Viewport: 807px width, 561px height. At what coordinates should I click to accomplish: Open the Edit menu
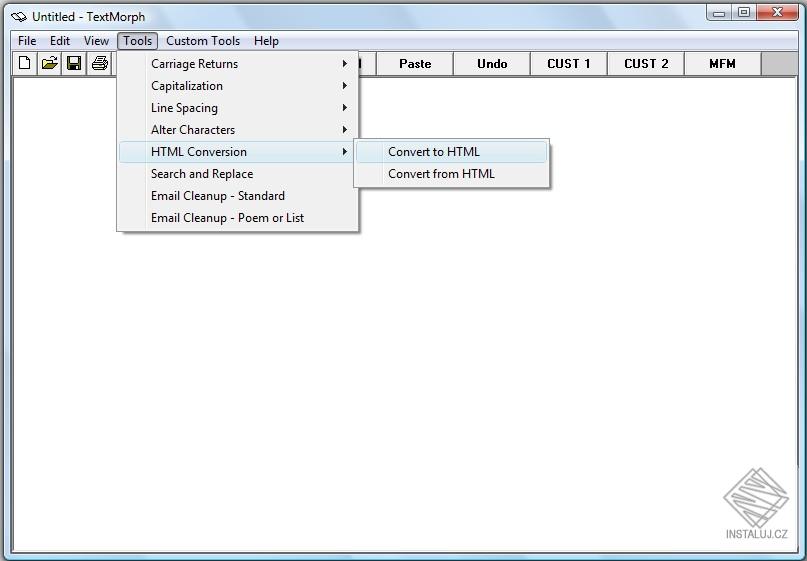[60, 41]
